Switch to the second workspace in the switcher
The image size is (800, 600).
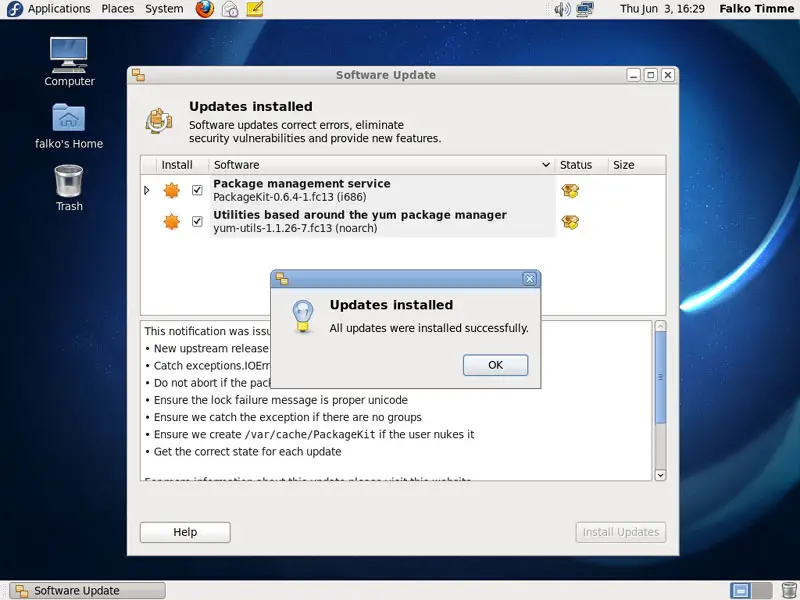click(x=762, y=590)
